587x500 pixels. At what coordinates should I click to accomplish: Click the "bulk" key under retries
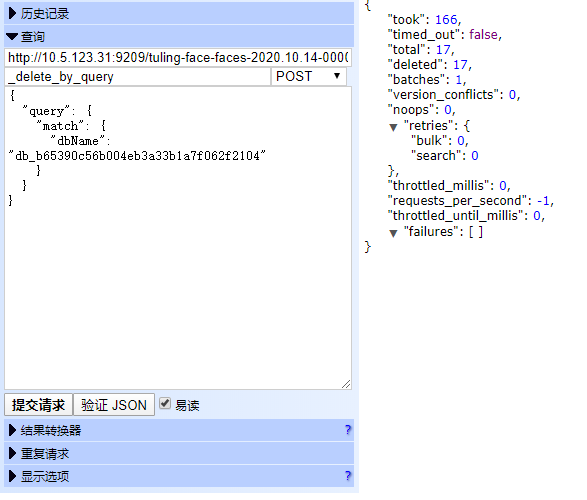click(429, 140)
